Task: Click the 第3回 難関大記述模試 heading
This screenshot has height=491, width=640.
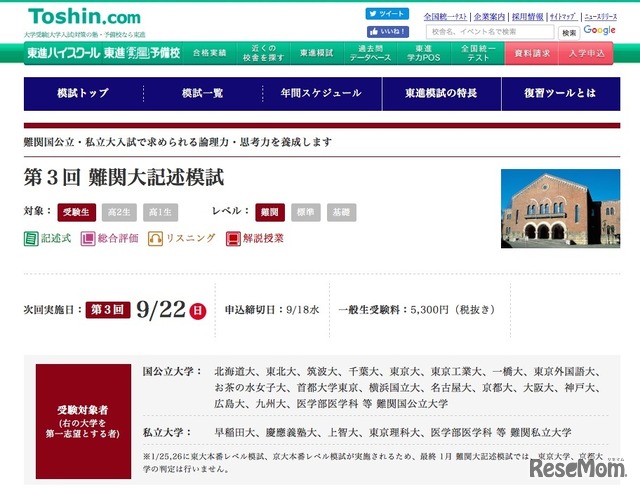Action: pos(124,178)
